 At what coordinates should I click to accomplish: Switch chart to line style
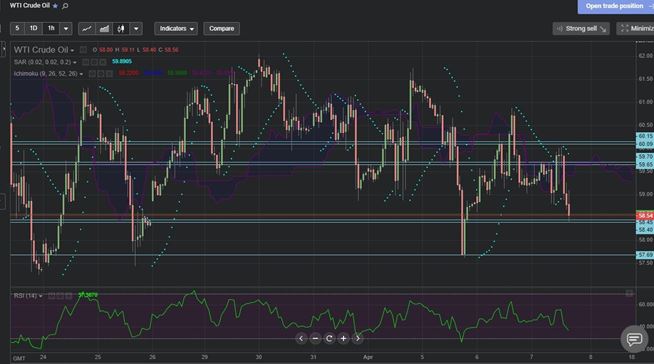87,29
